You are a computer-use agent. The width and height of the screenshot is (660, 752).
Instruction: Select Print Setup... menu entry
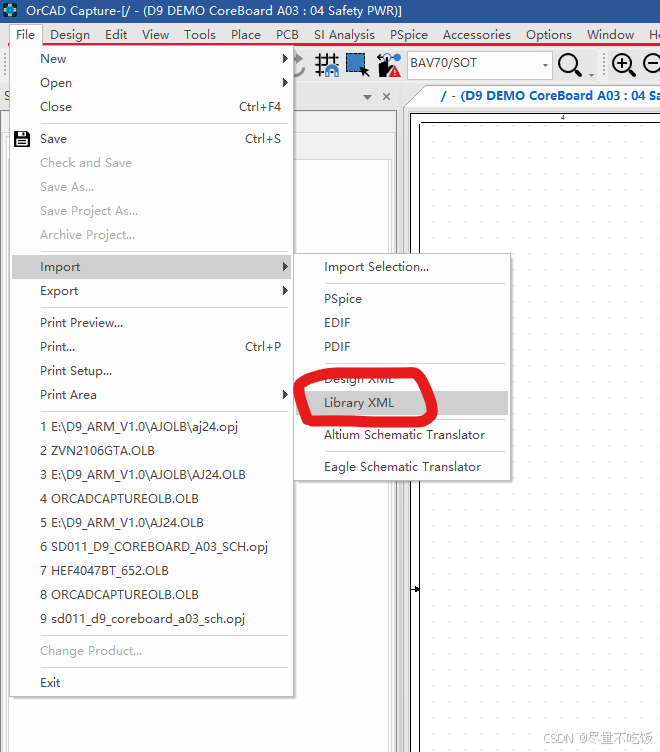click(x=152, y=371)
